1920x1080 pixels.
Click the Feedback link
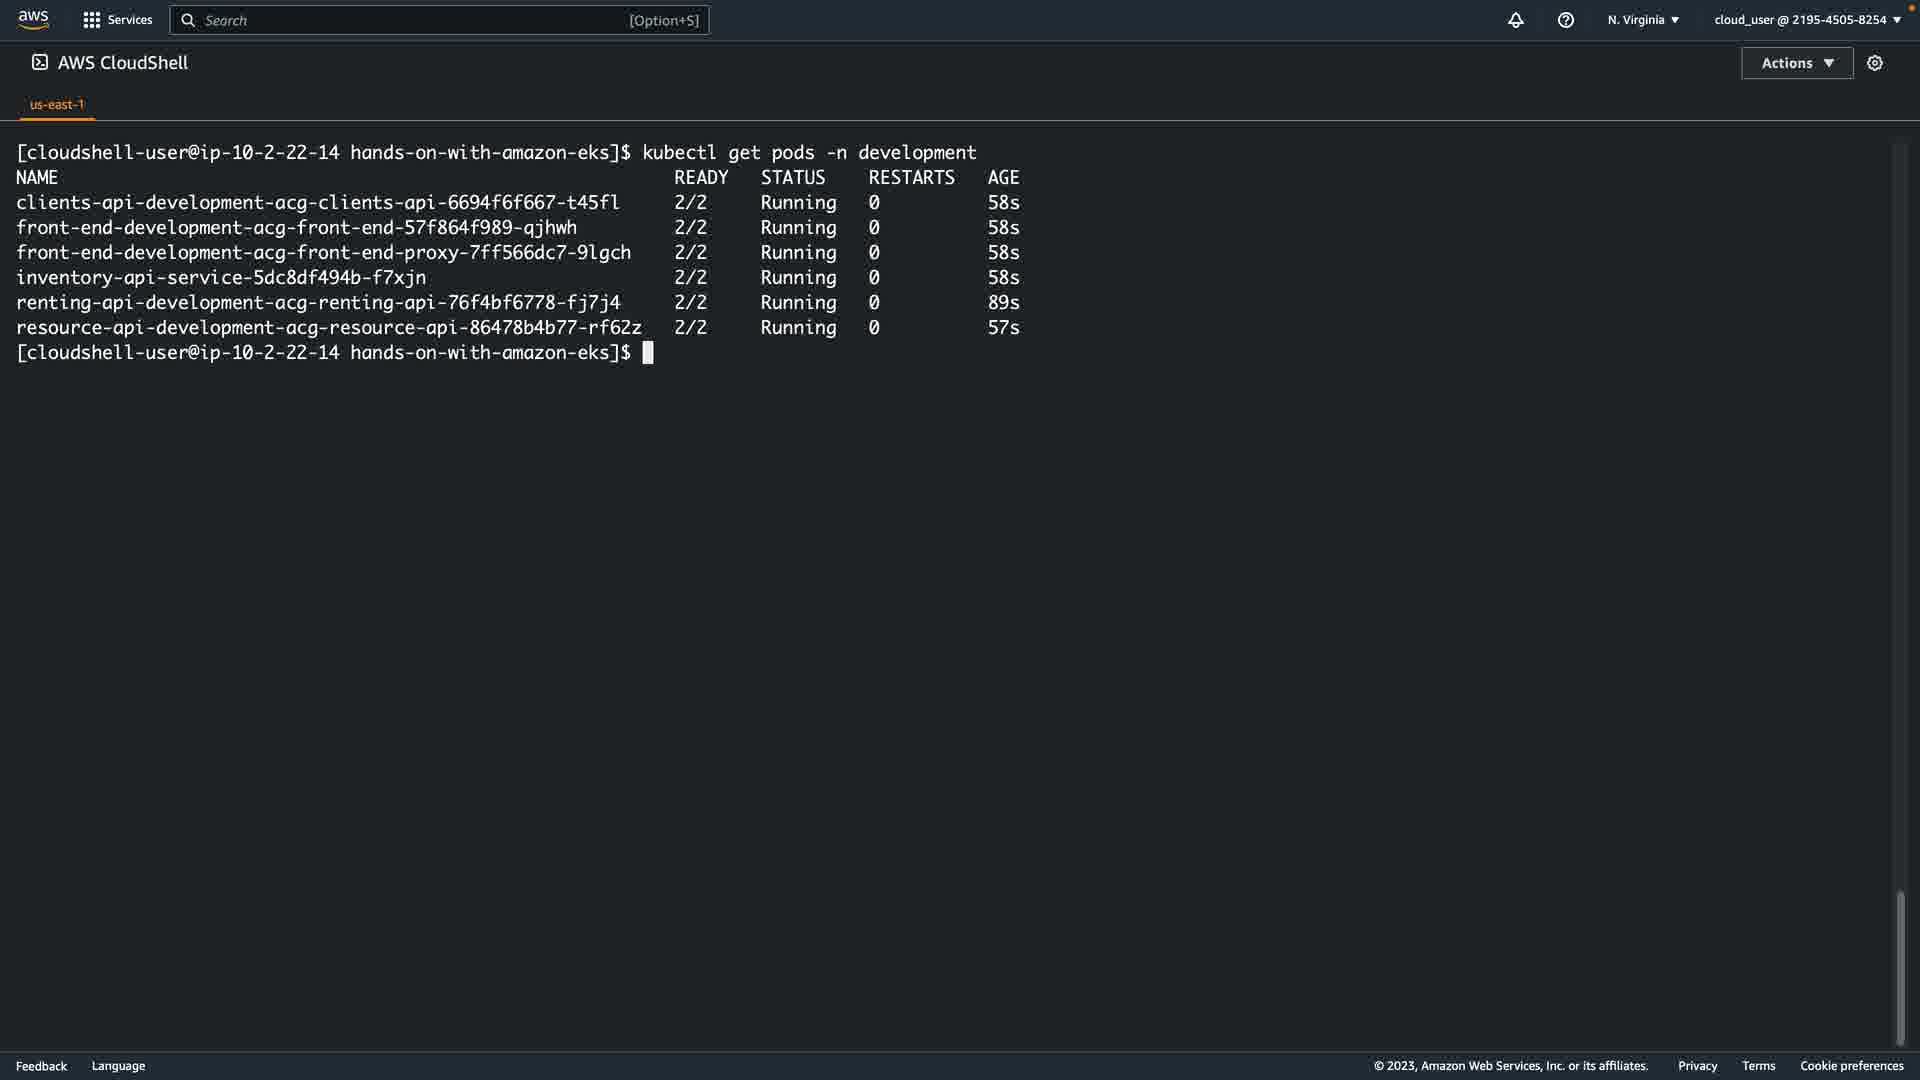pyautogui.click(x=41, y=1066)
